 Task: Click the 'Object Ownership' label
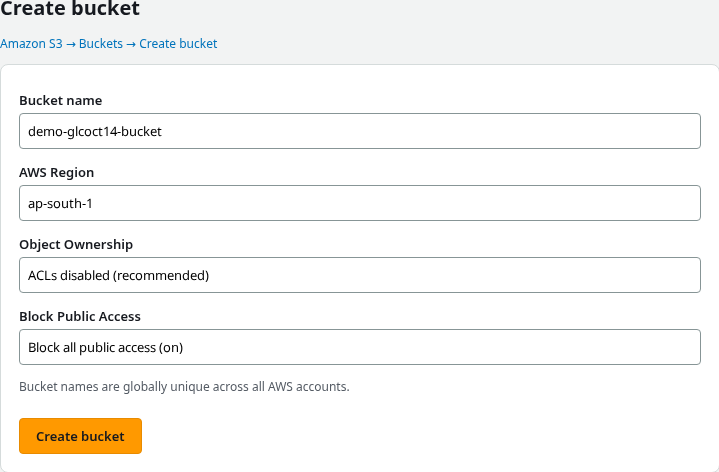(x=76, y=244)
